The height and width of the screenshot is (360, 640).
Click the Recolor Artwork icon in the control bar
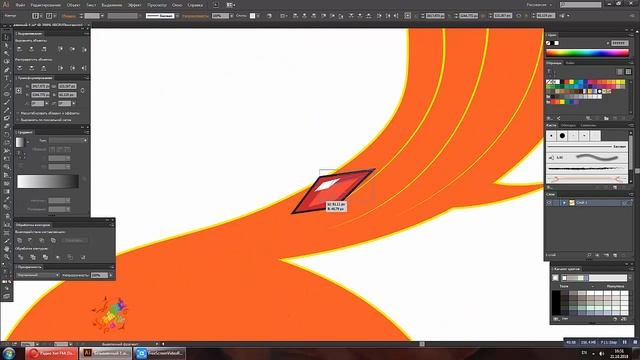(x=269, y=16)
